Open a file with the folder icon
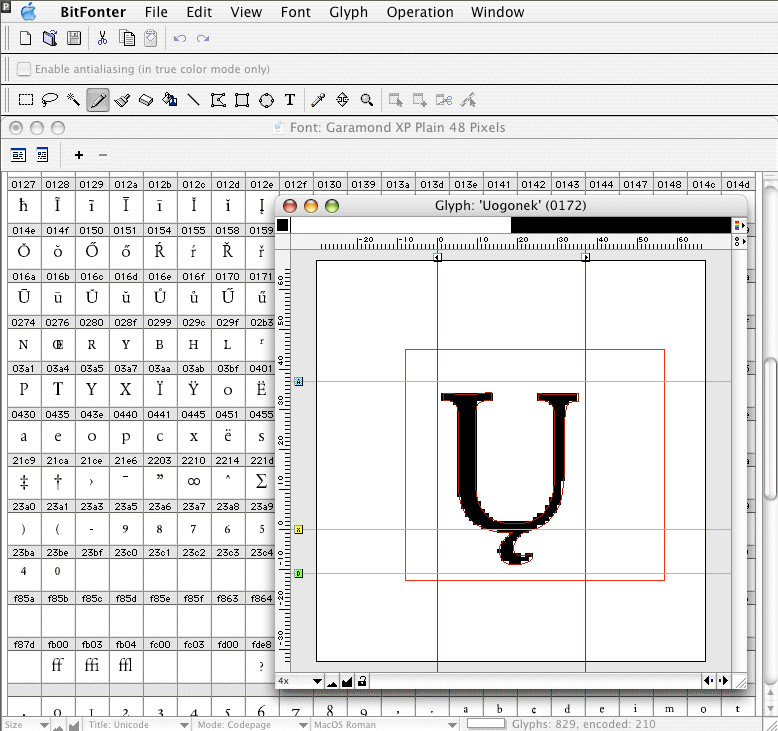 [50, 38]
